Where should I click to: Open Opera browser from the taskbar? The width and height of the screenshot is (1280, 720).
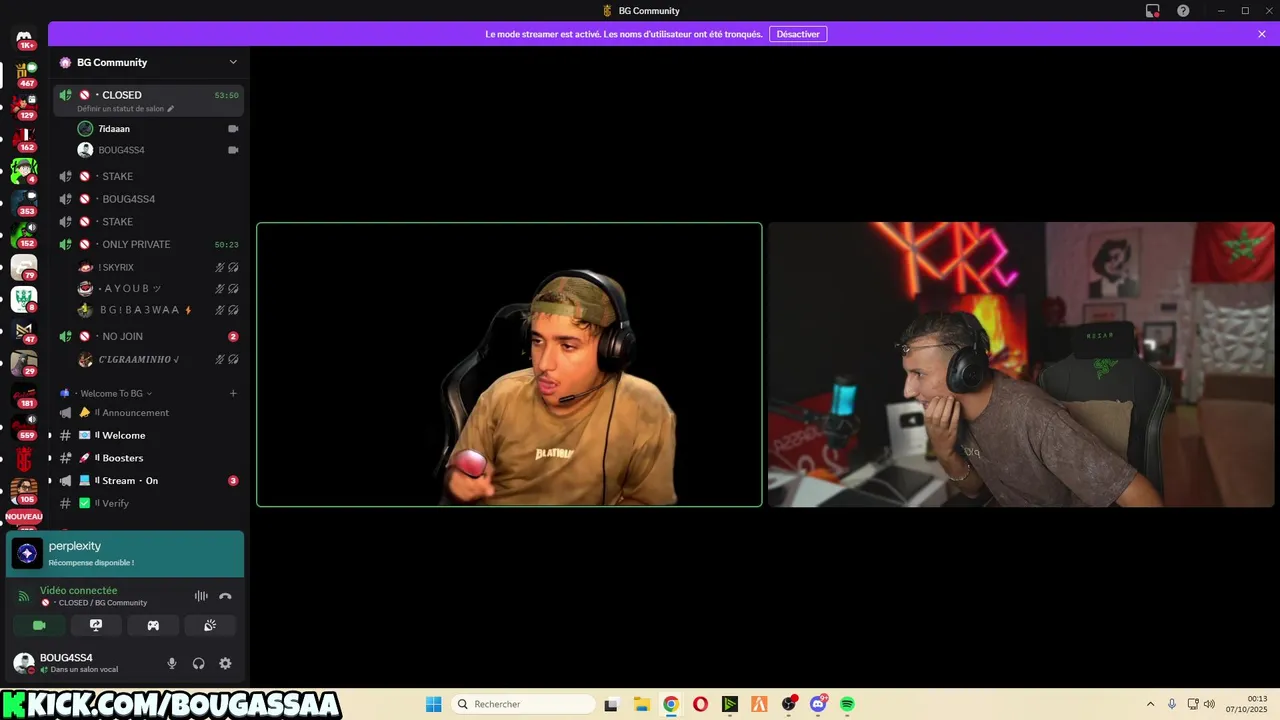point(700,704)
